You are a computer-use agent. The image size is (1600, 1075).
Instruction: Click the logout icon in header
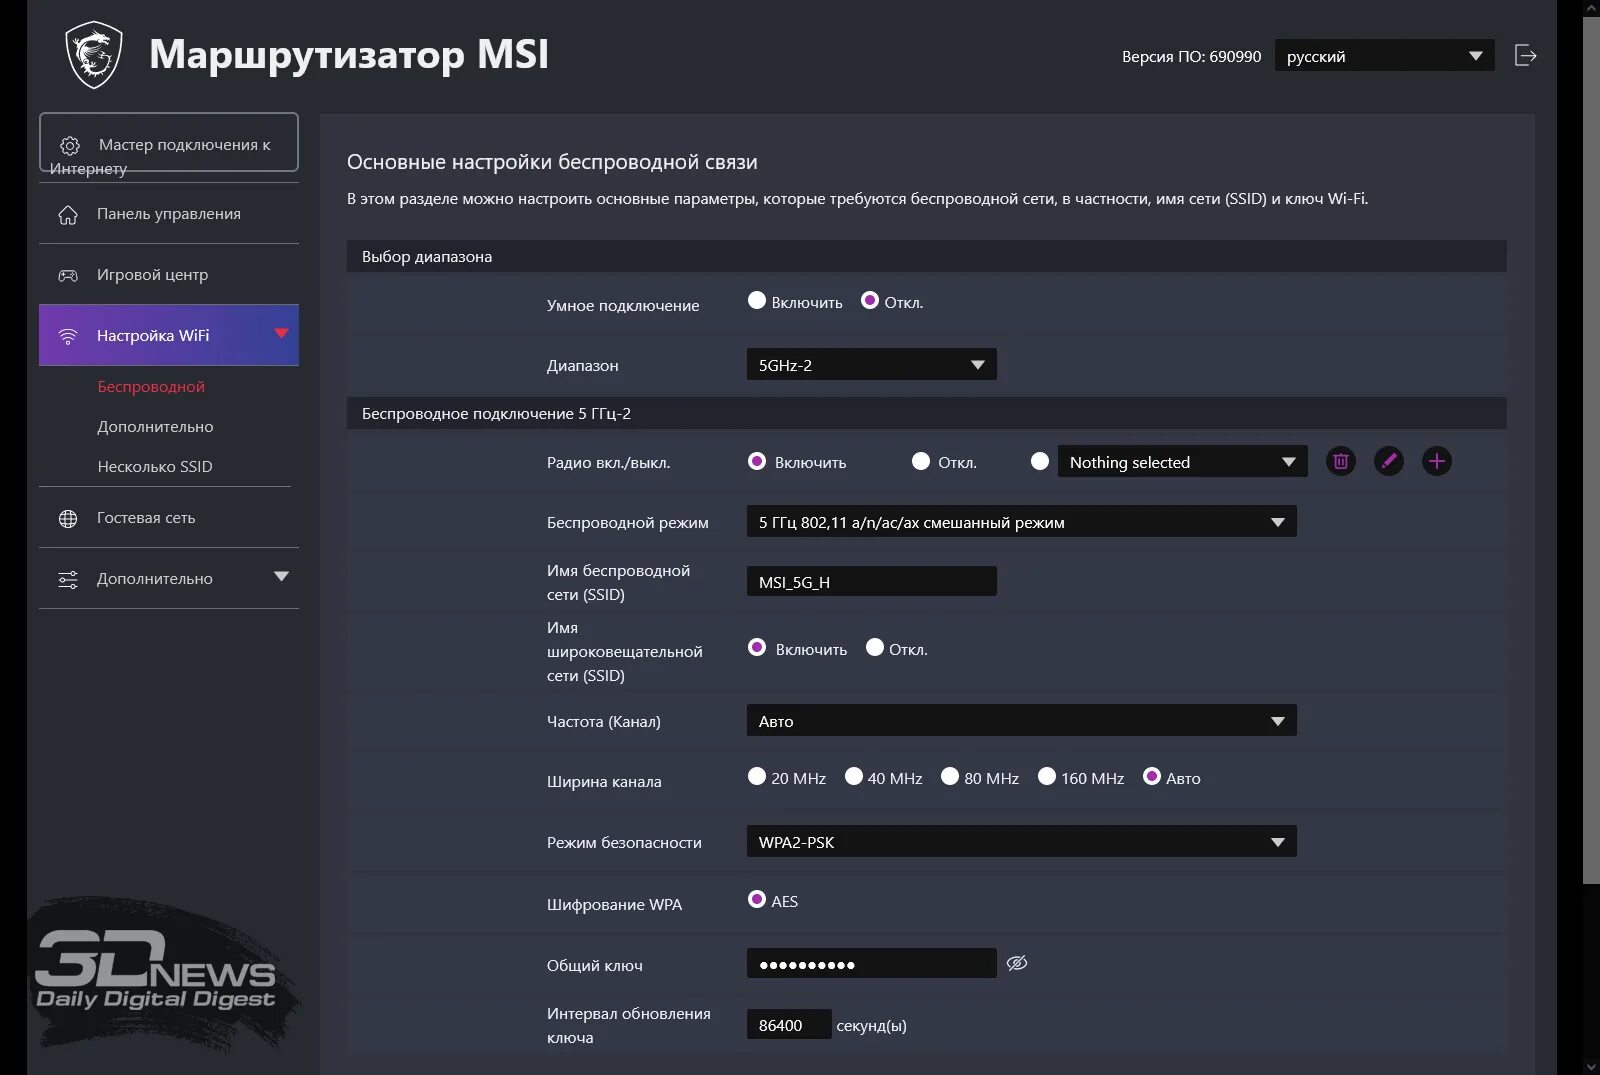[1525, 55]
